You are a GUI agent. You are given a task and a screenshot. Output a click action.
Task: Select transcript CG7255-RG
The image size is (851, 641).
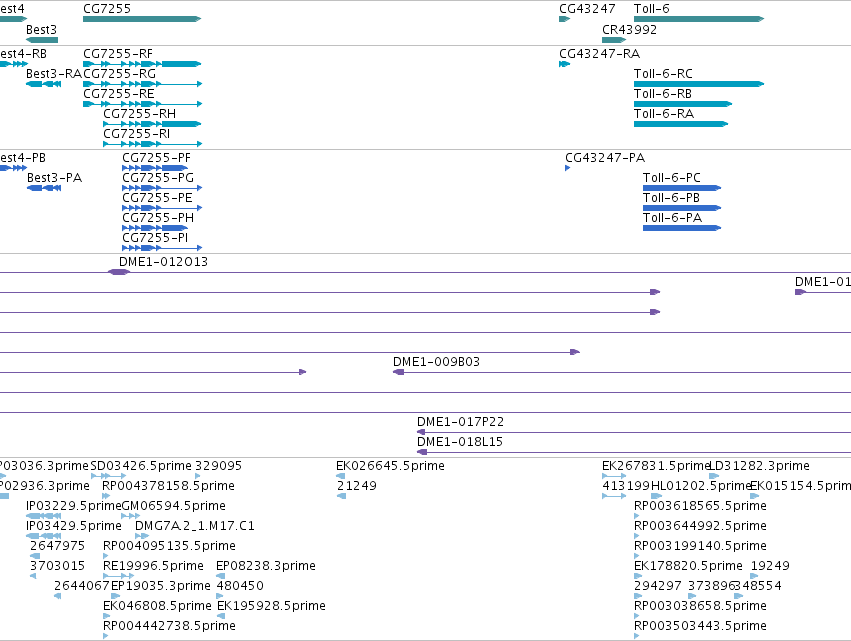pos(142,84)
